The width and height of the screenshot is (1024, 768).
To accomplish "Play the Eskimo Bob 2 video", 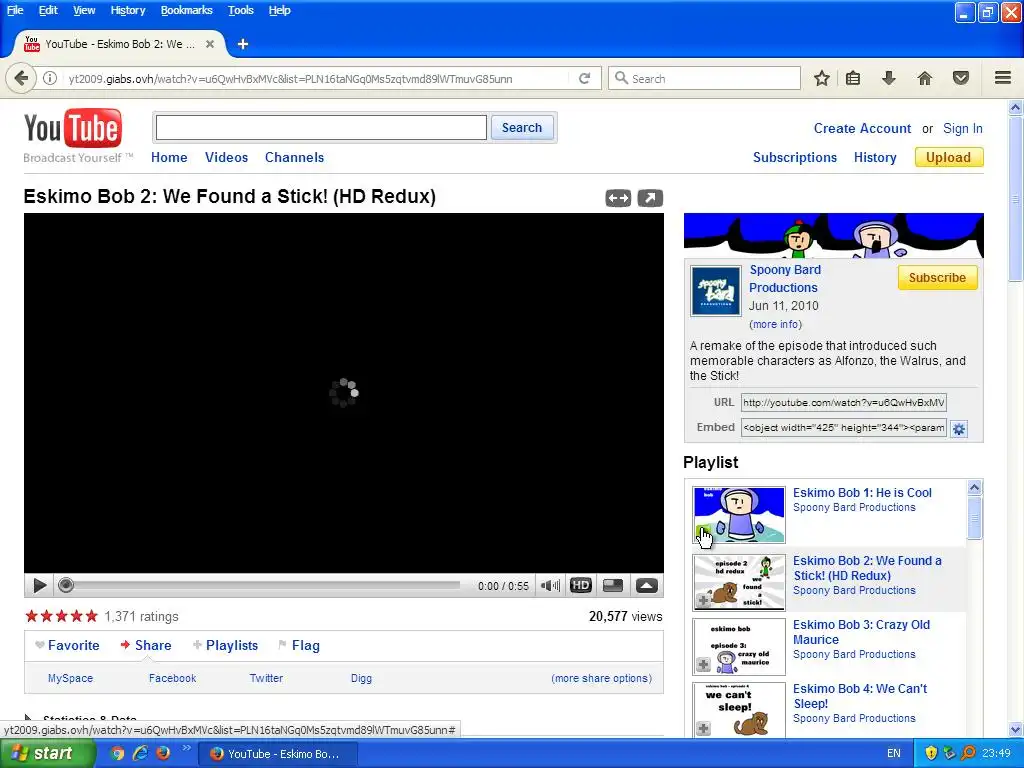I will pyautogui.click(x=39, y=586).
